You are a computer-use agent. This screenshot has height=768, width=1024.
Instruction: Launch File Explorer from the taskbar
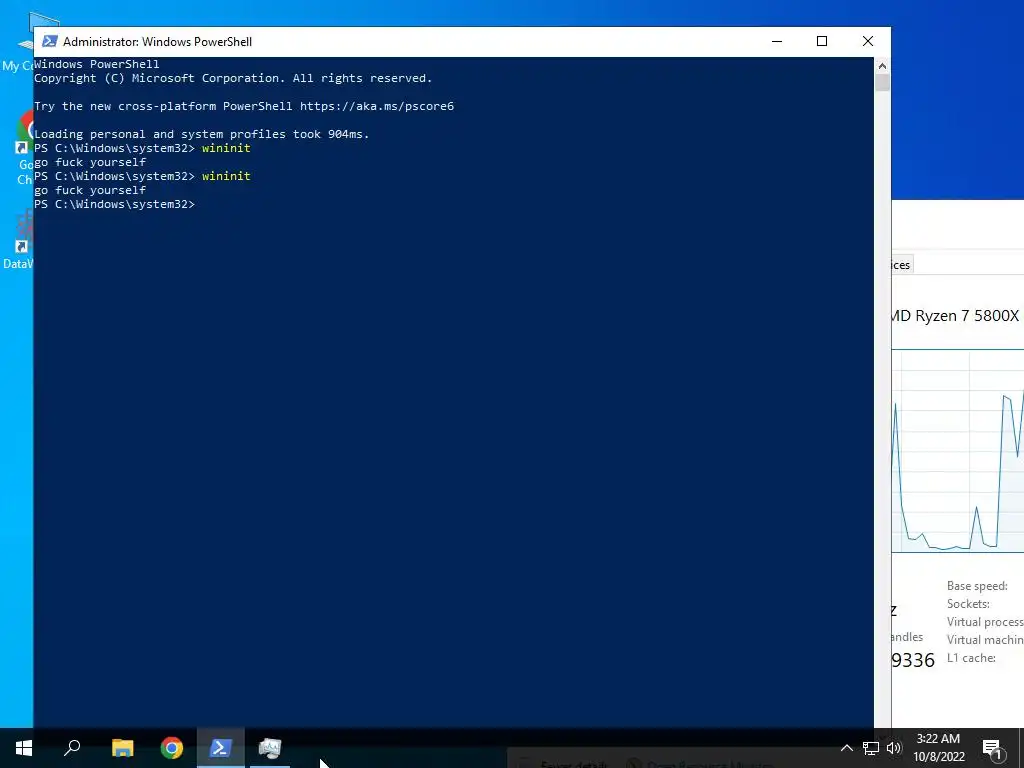click(122, 748)
